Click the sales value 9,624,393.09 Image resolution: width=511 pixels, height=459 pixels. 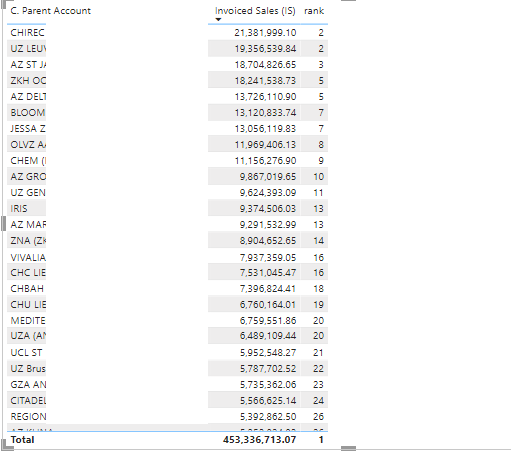point(268,193)
